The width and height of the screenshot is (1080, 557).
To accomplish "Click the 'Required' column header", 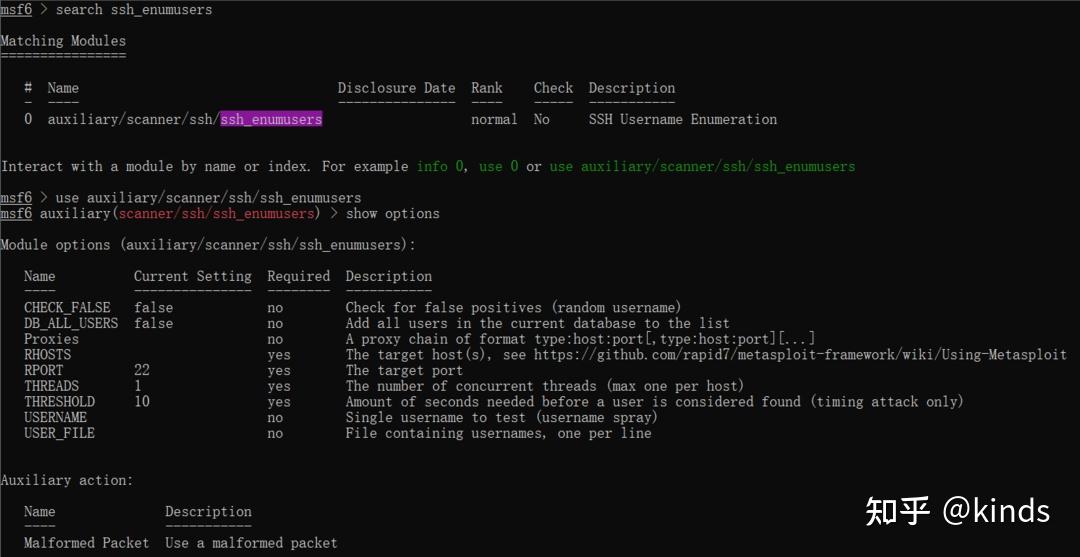I will coord(299,277).
